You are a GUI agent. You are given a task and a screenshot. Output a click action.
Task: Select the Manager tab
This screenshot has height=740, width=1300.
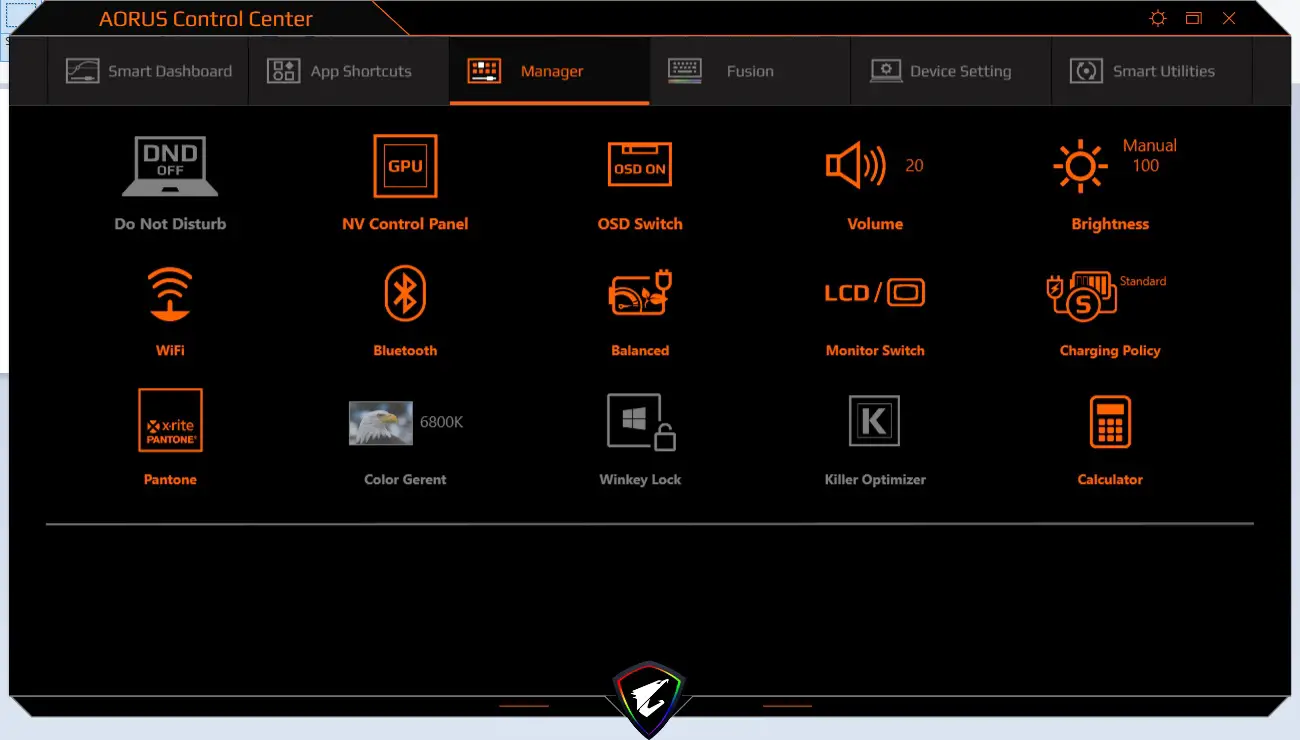(549, 71)
